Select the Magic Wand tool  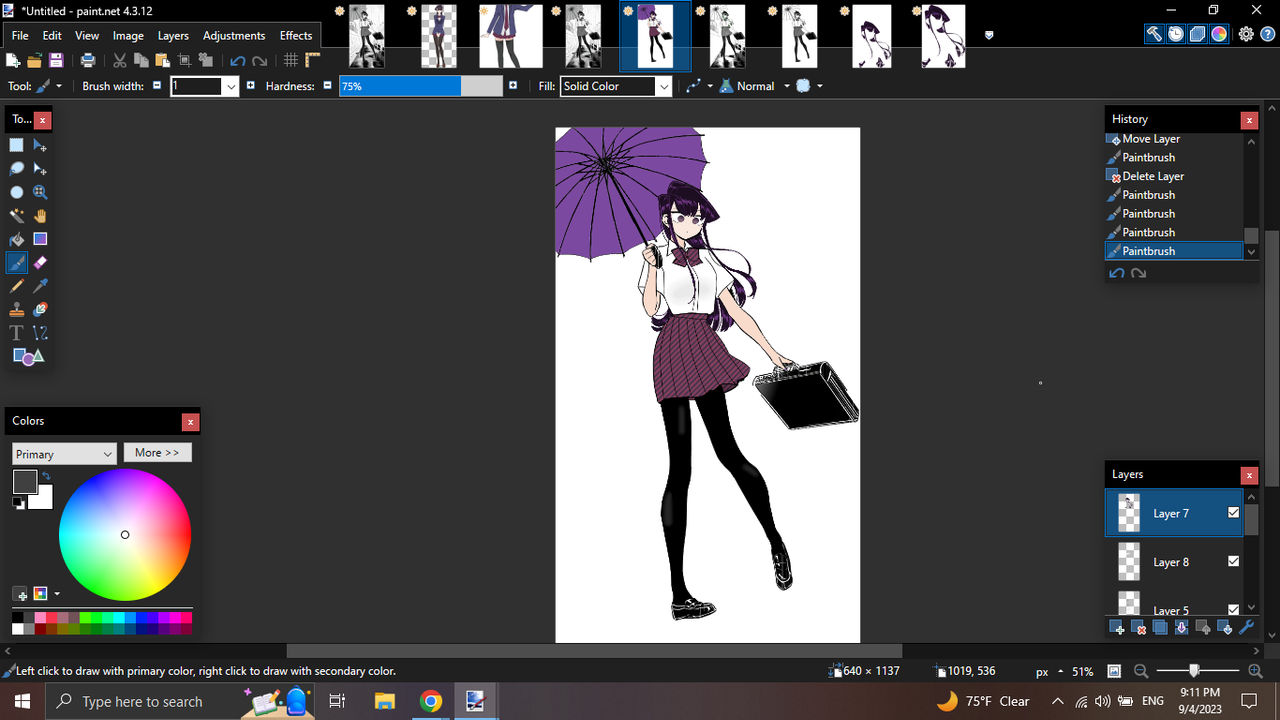(x=17, y=215)
